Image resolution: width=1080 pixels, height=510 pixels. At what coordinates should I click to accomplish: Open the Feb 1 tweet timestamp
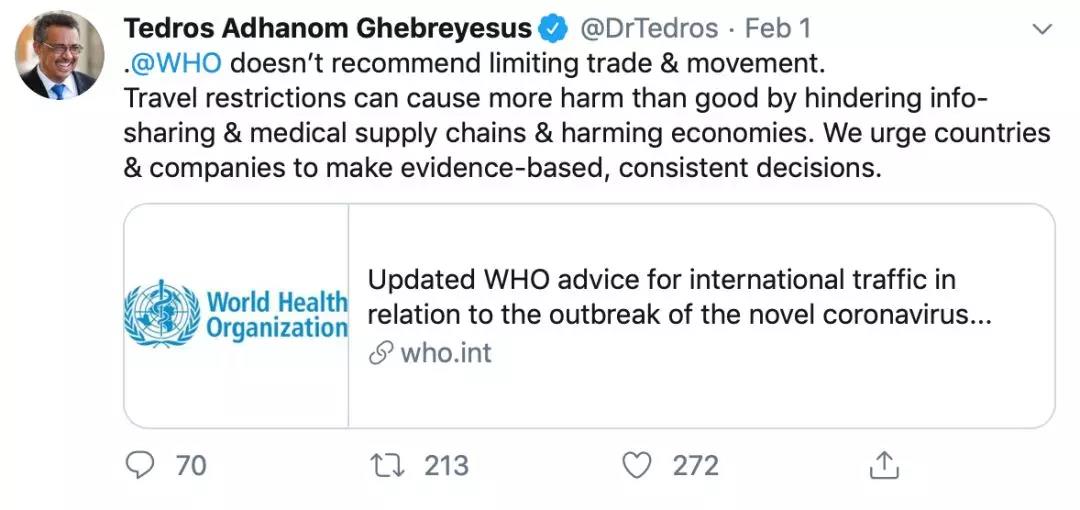point(778,29)
